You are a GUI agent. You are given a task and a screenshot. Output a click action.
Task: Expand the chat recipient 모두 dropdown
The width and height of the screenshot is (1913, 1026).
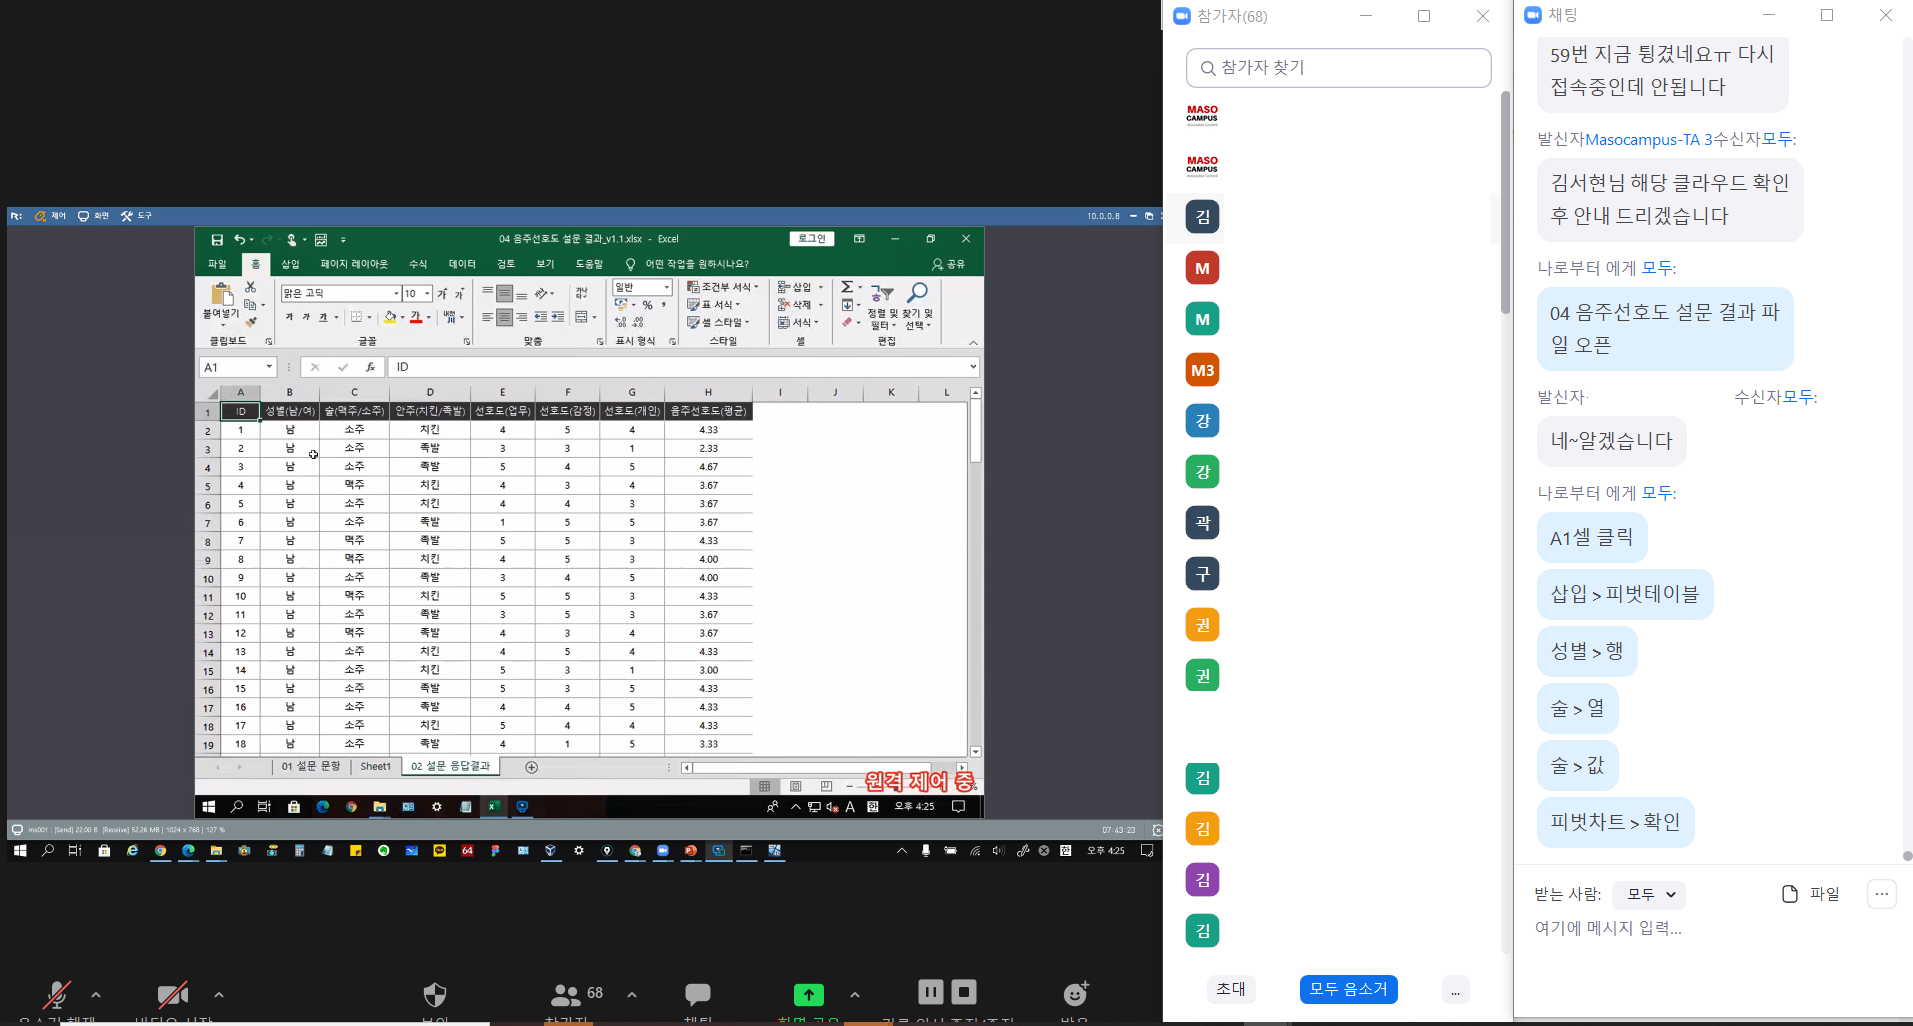coord(1651,894)
